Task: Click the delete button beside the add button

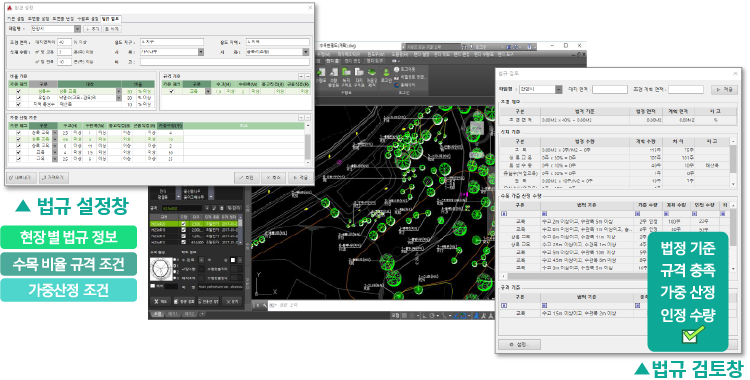Action: click(112, 29)
